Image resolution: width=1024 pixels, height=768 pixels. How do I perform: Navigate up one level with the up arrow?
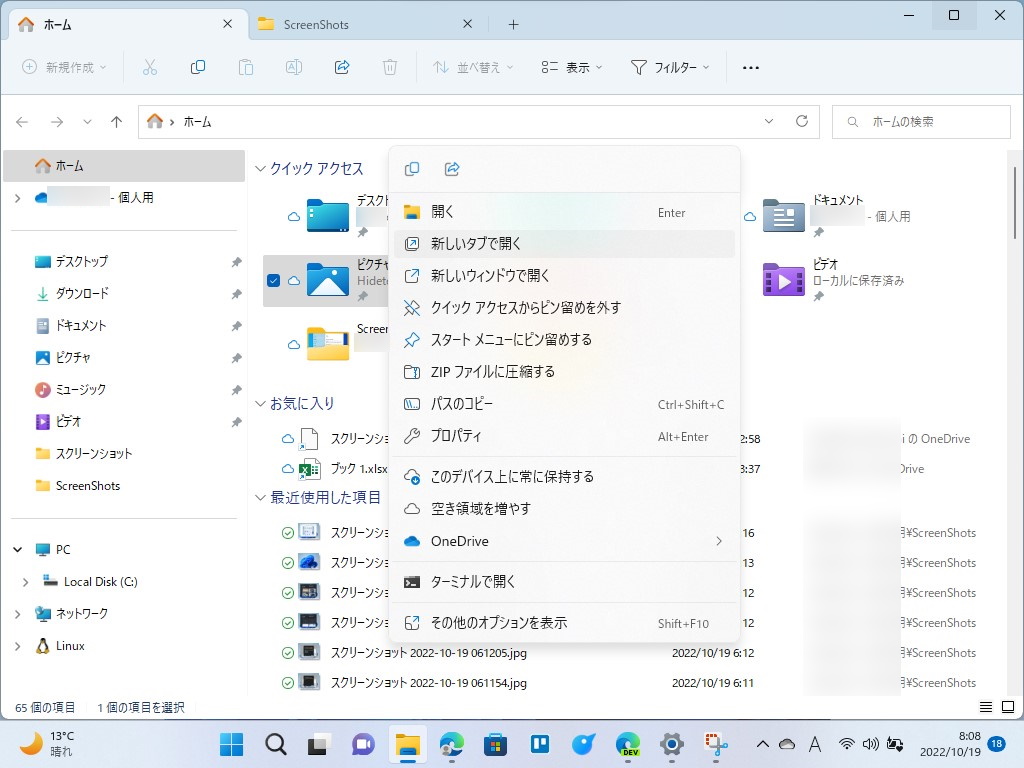click(x=116, y=120)
